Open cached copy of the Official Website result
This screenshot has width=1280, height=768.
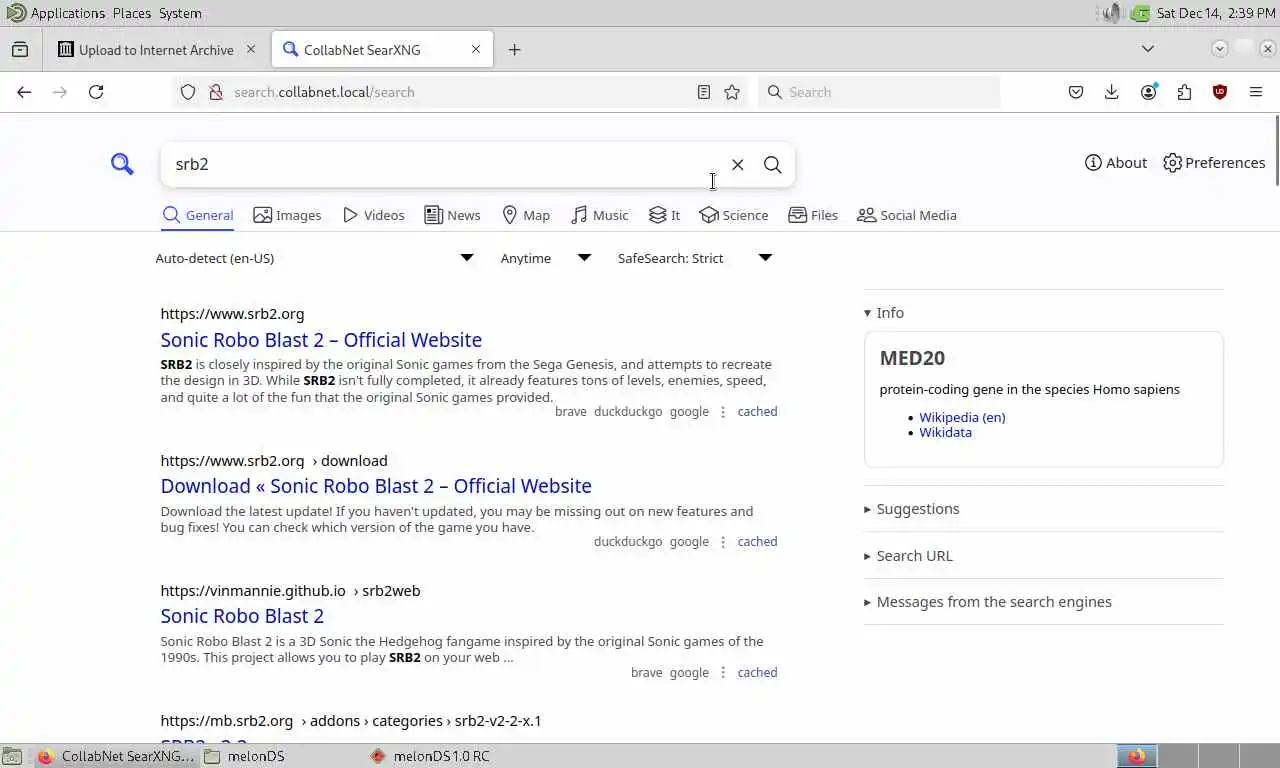[757, 412]
